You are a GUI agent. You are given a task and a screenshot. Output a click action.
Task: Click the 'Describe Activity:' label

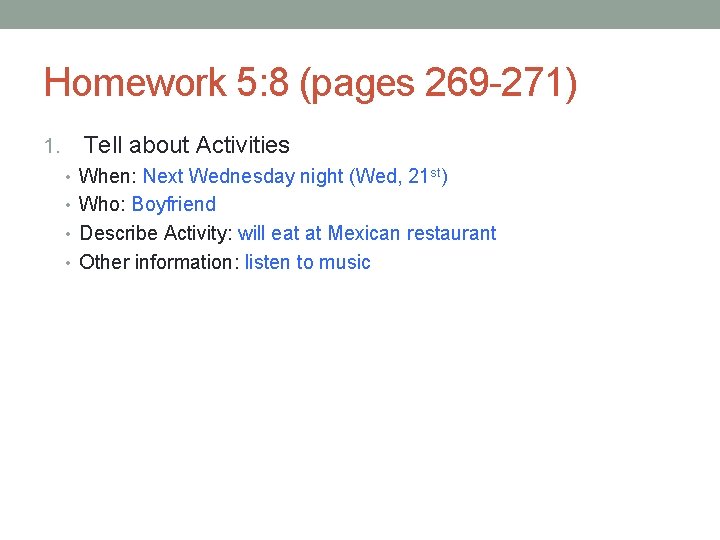pos(156,233)
